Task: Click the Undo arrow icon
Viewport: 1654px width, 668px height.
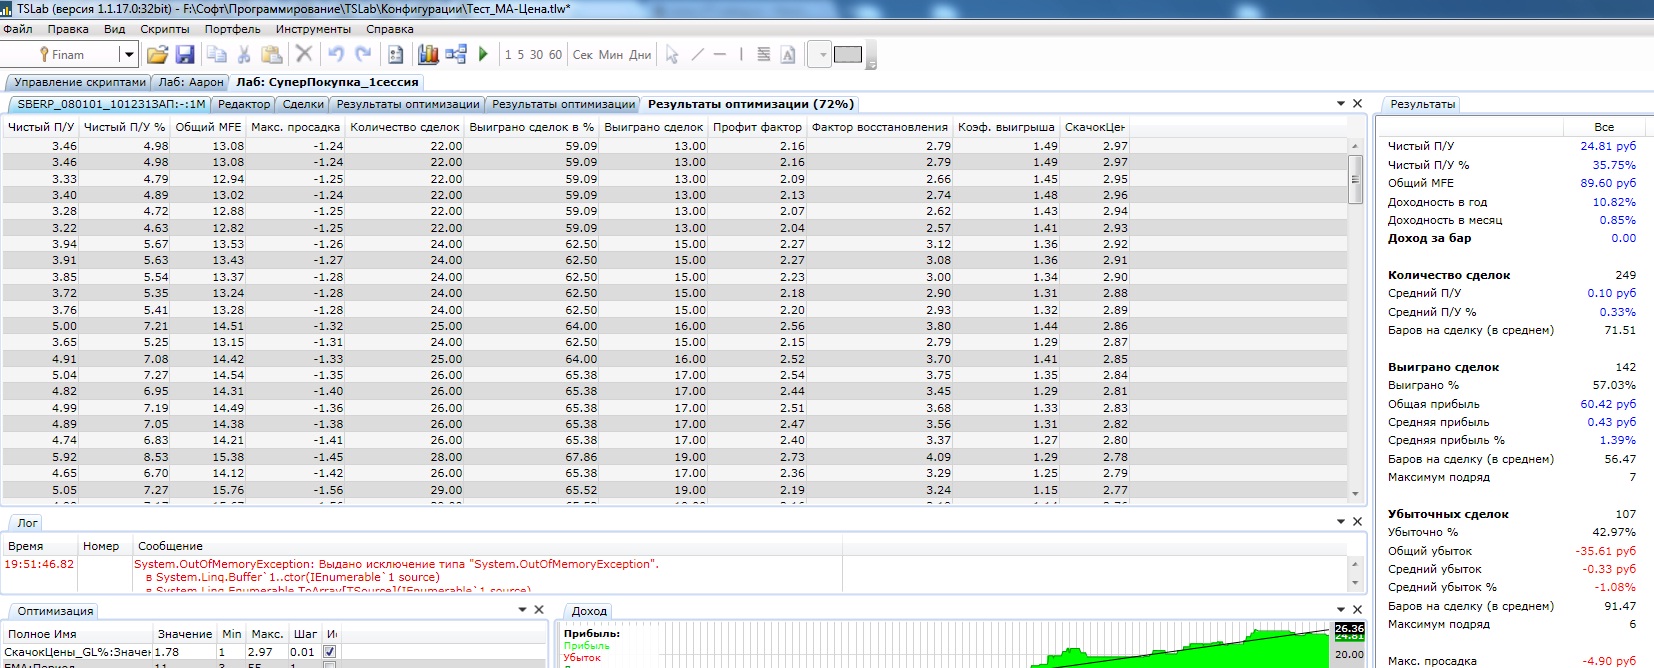Action: coord(336,55)
